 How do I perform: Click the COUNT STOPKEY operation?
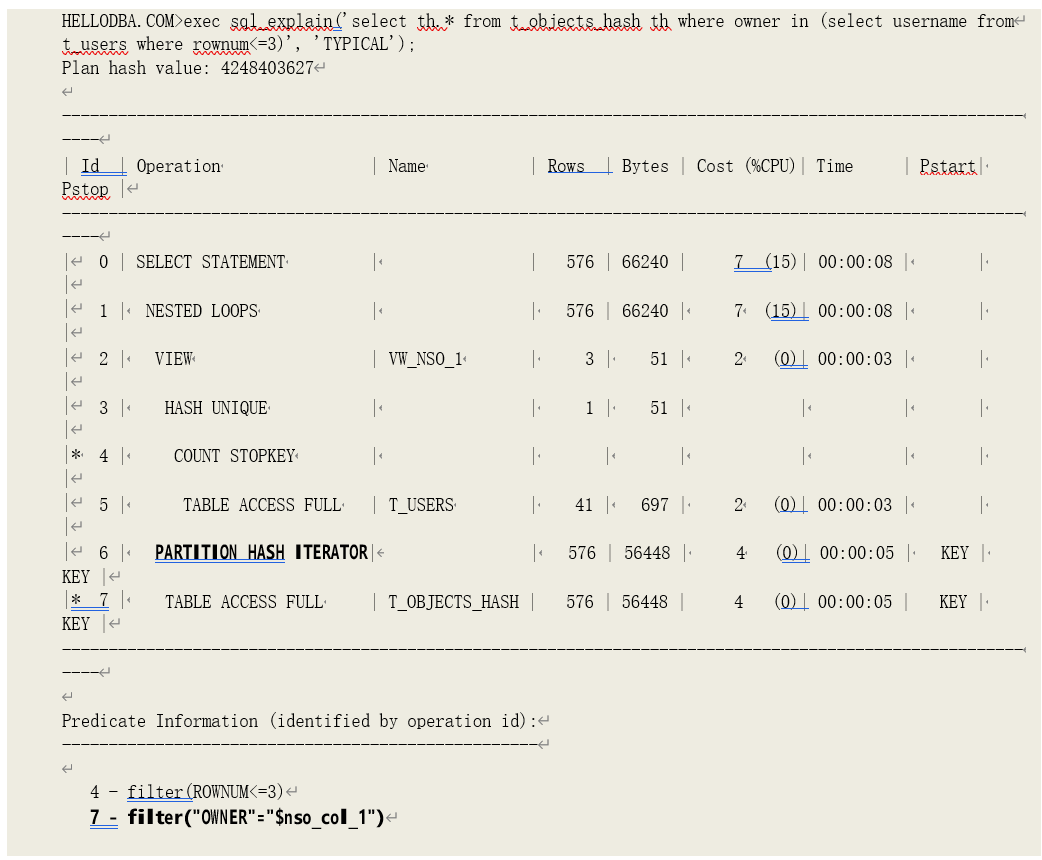(234, 456)
